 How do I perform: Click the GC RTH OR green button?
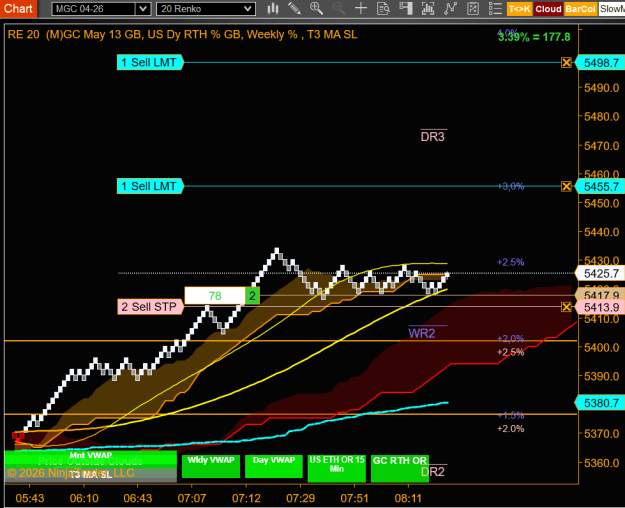(x=400, y=469)
